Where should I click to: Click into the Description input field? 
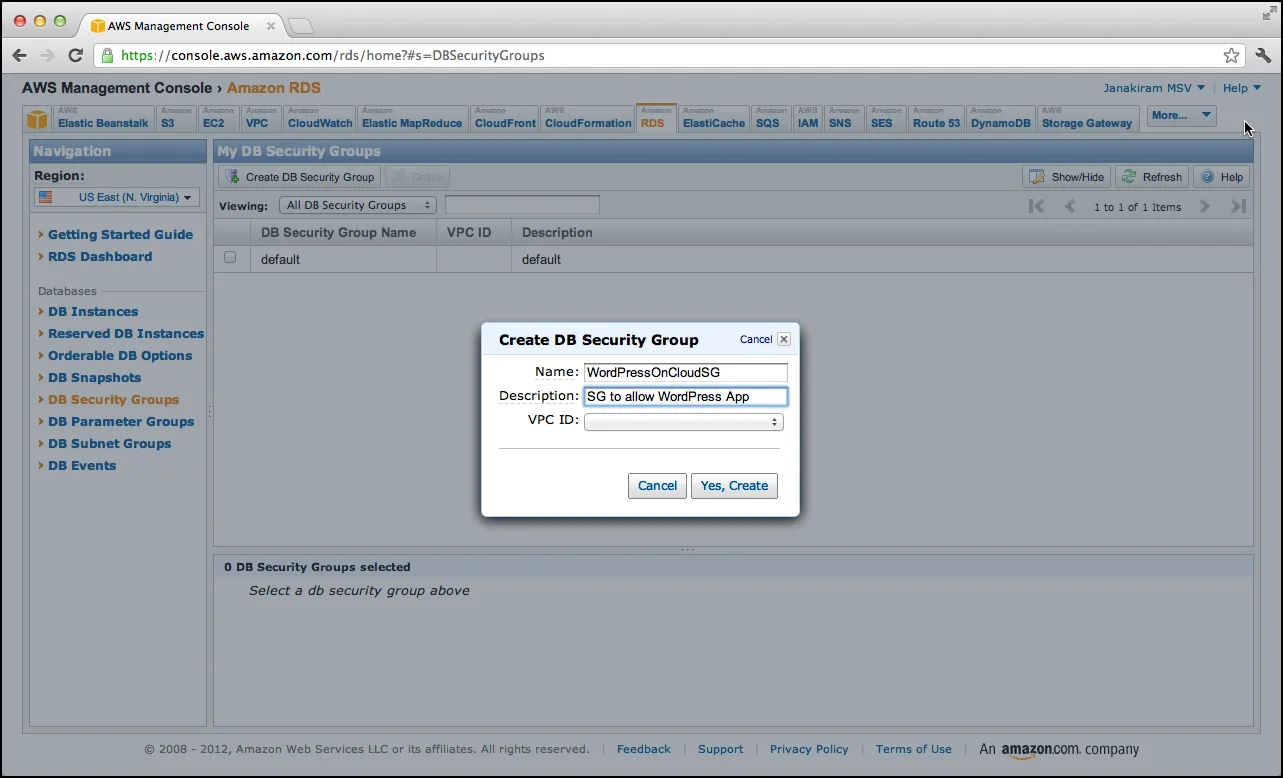coord(686,396)
